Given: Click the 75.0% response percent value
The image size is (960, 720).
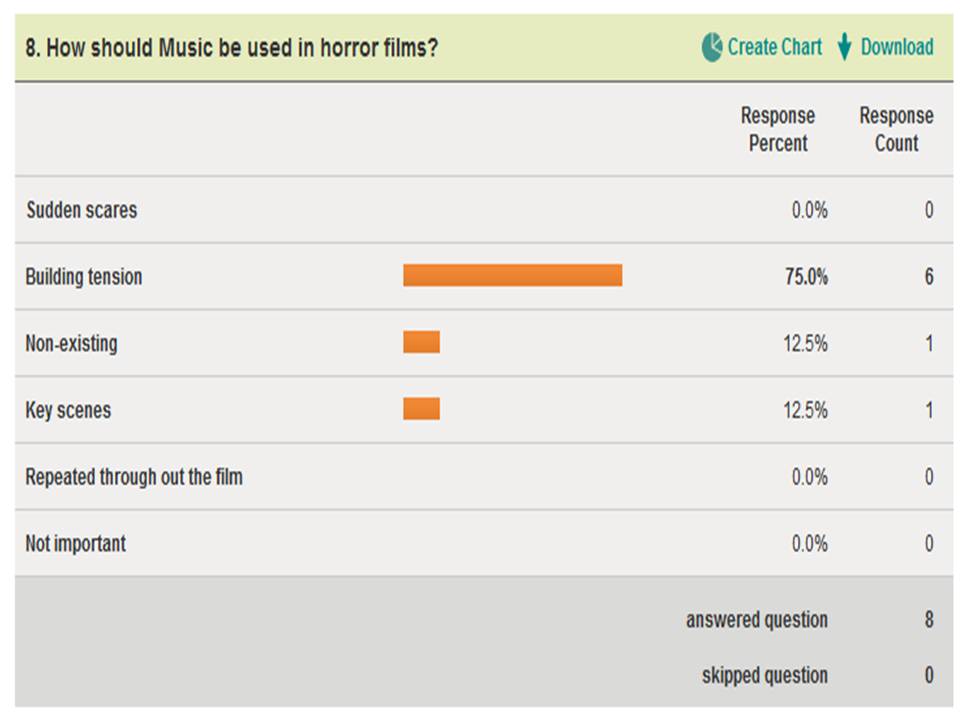Looking at the screenshot, I should coord(806,277).
